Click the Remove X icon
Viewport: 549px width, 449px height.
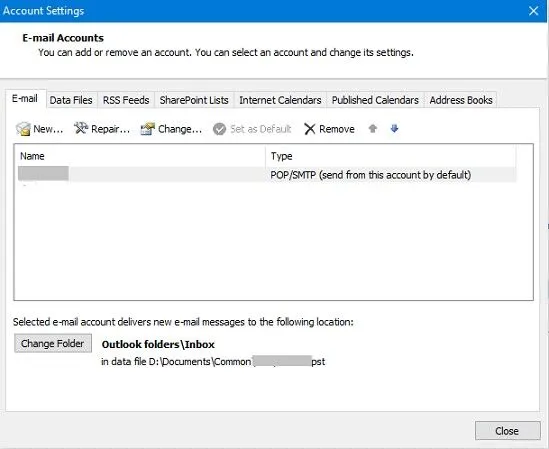point(310,129)
